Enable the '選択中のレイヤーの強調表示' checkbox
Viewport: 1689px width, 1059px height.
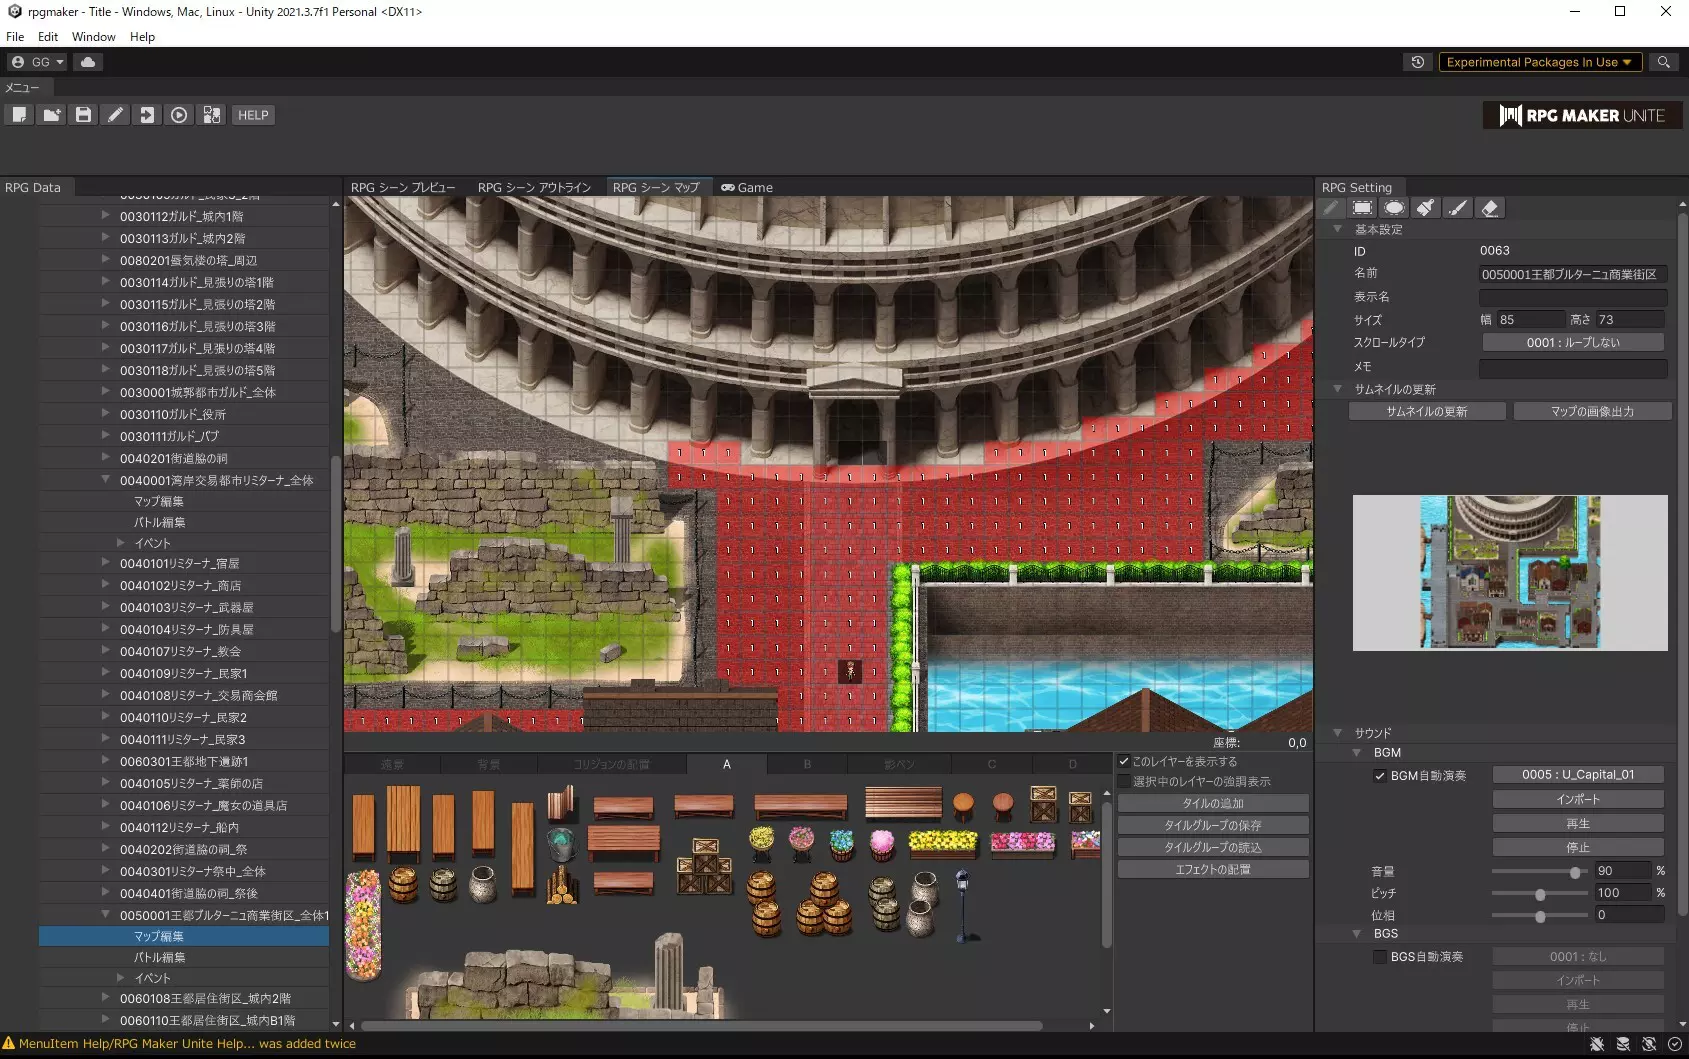pyautogui.click(x=1124, y=781)
